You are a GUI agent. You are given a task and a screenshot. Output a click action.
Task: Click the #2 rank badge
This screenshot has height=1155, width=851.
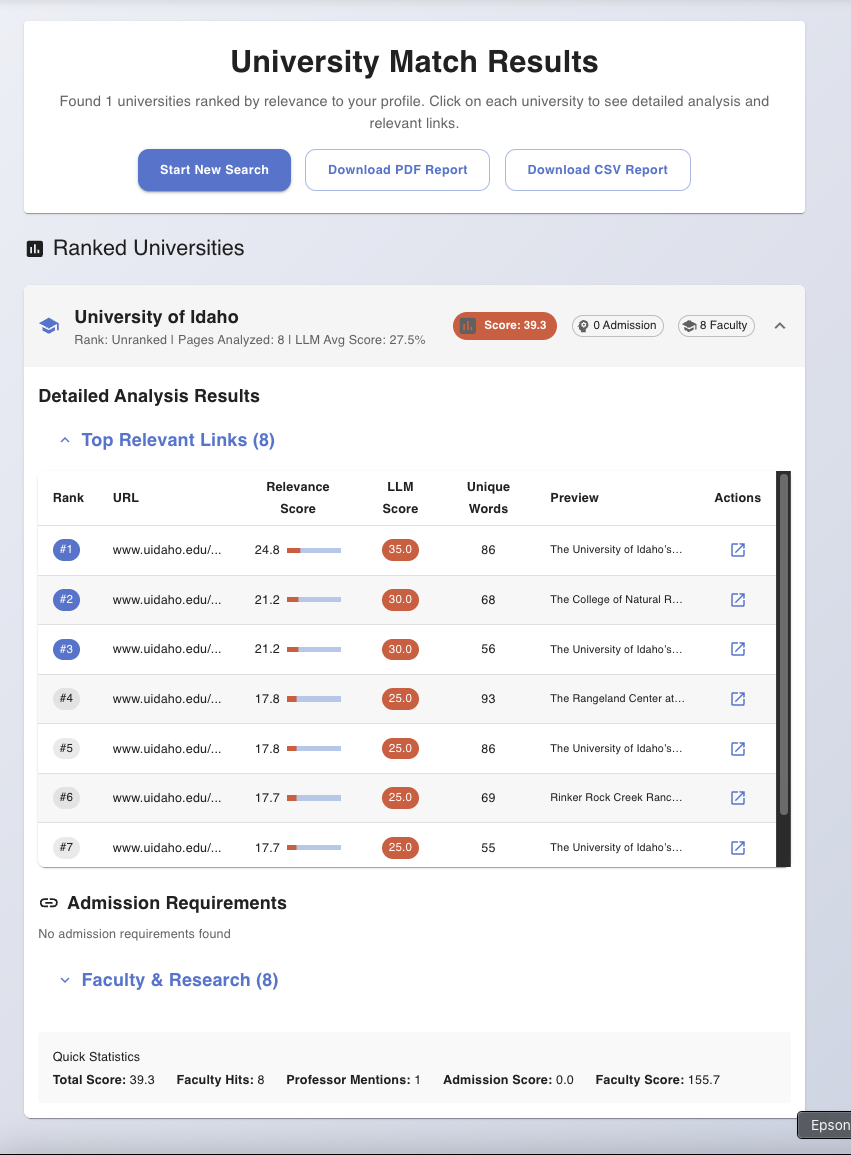(66, 600)
